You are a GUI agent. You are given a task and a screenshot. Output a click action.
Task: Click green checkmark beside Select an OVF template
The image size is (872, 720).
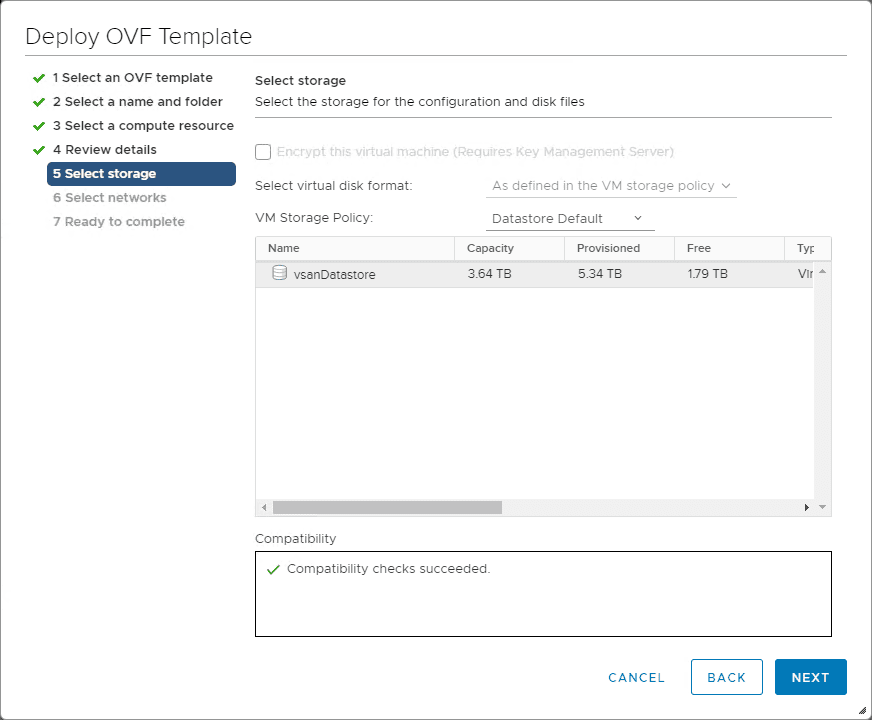(39, 78)
